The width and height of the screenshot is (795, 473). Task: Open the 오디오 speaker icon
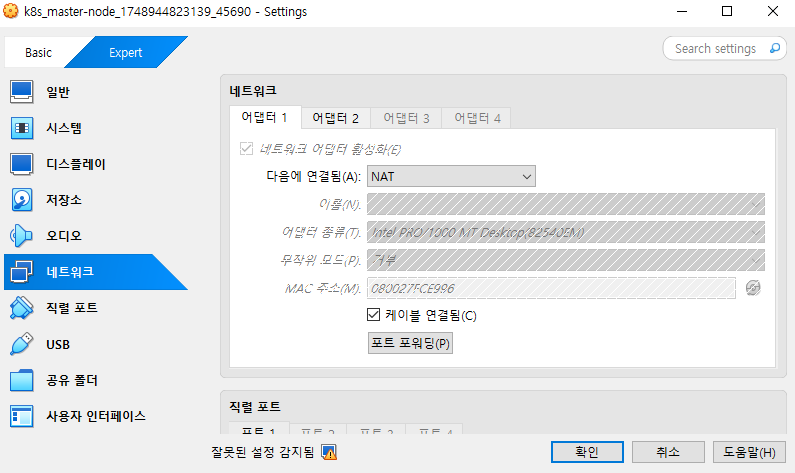coord(21,236)
